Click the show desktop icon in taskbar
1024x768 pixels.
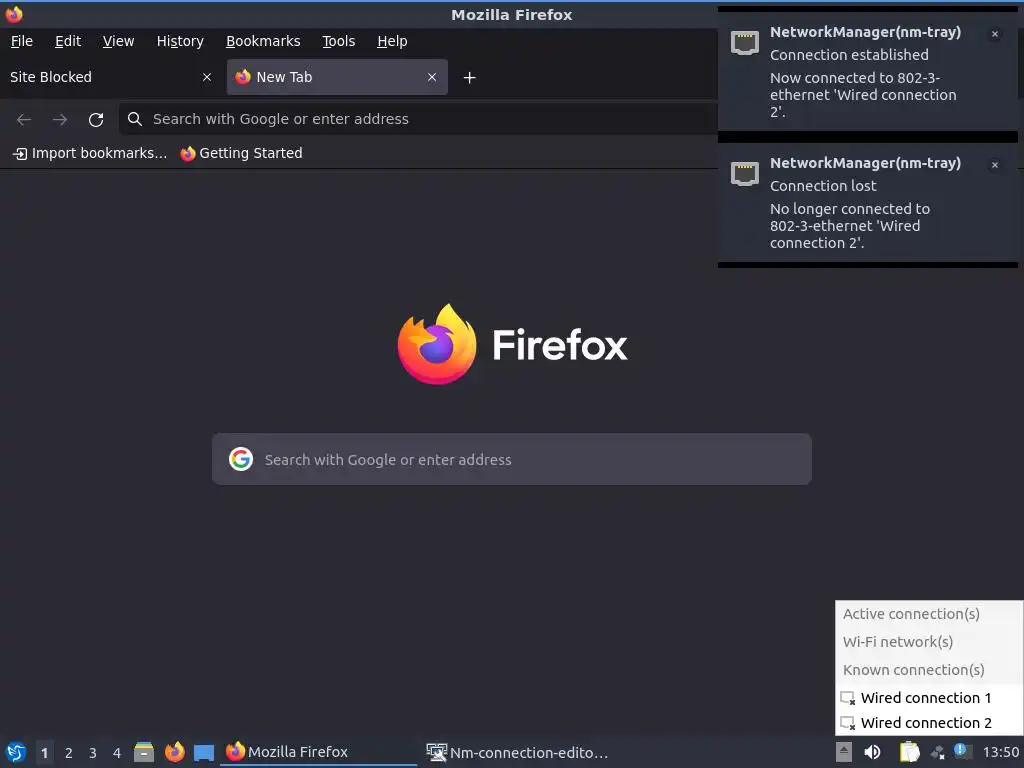pyautogui.click(x=204, y=752)
